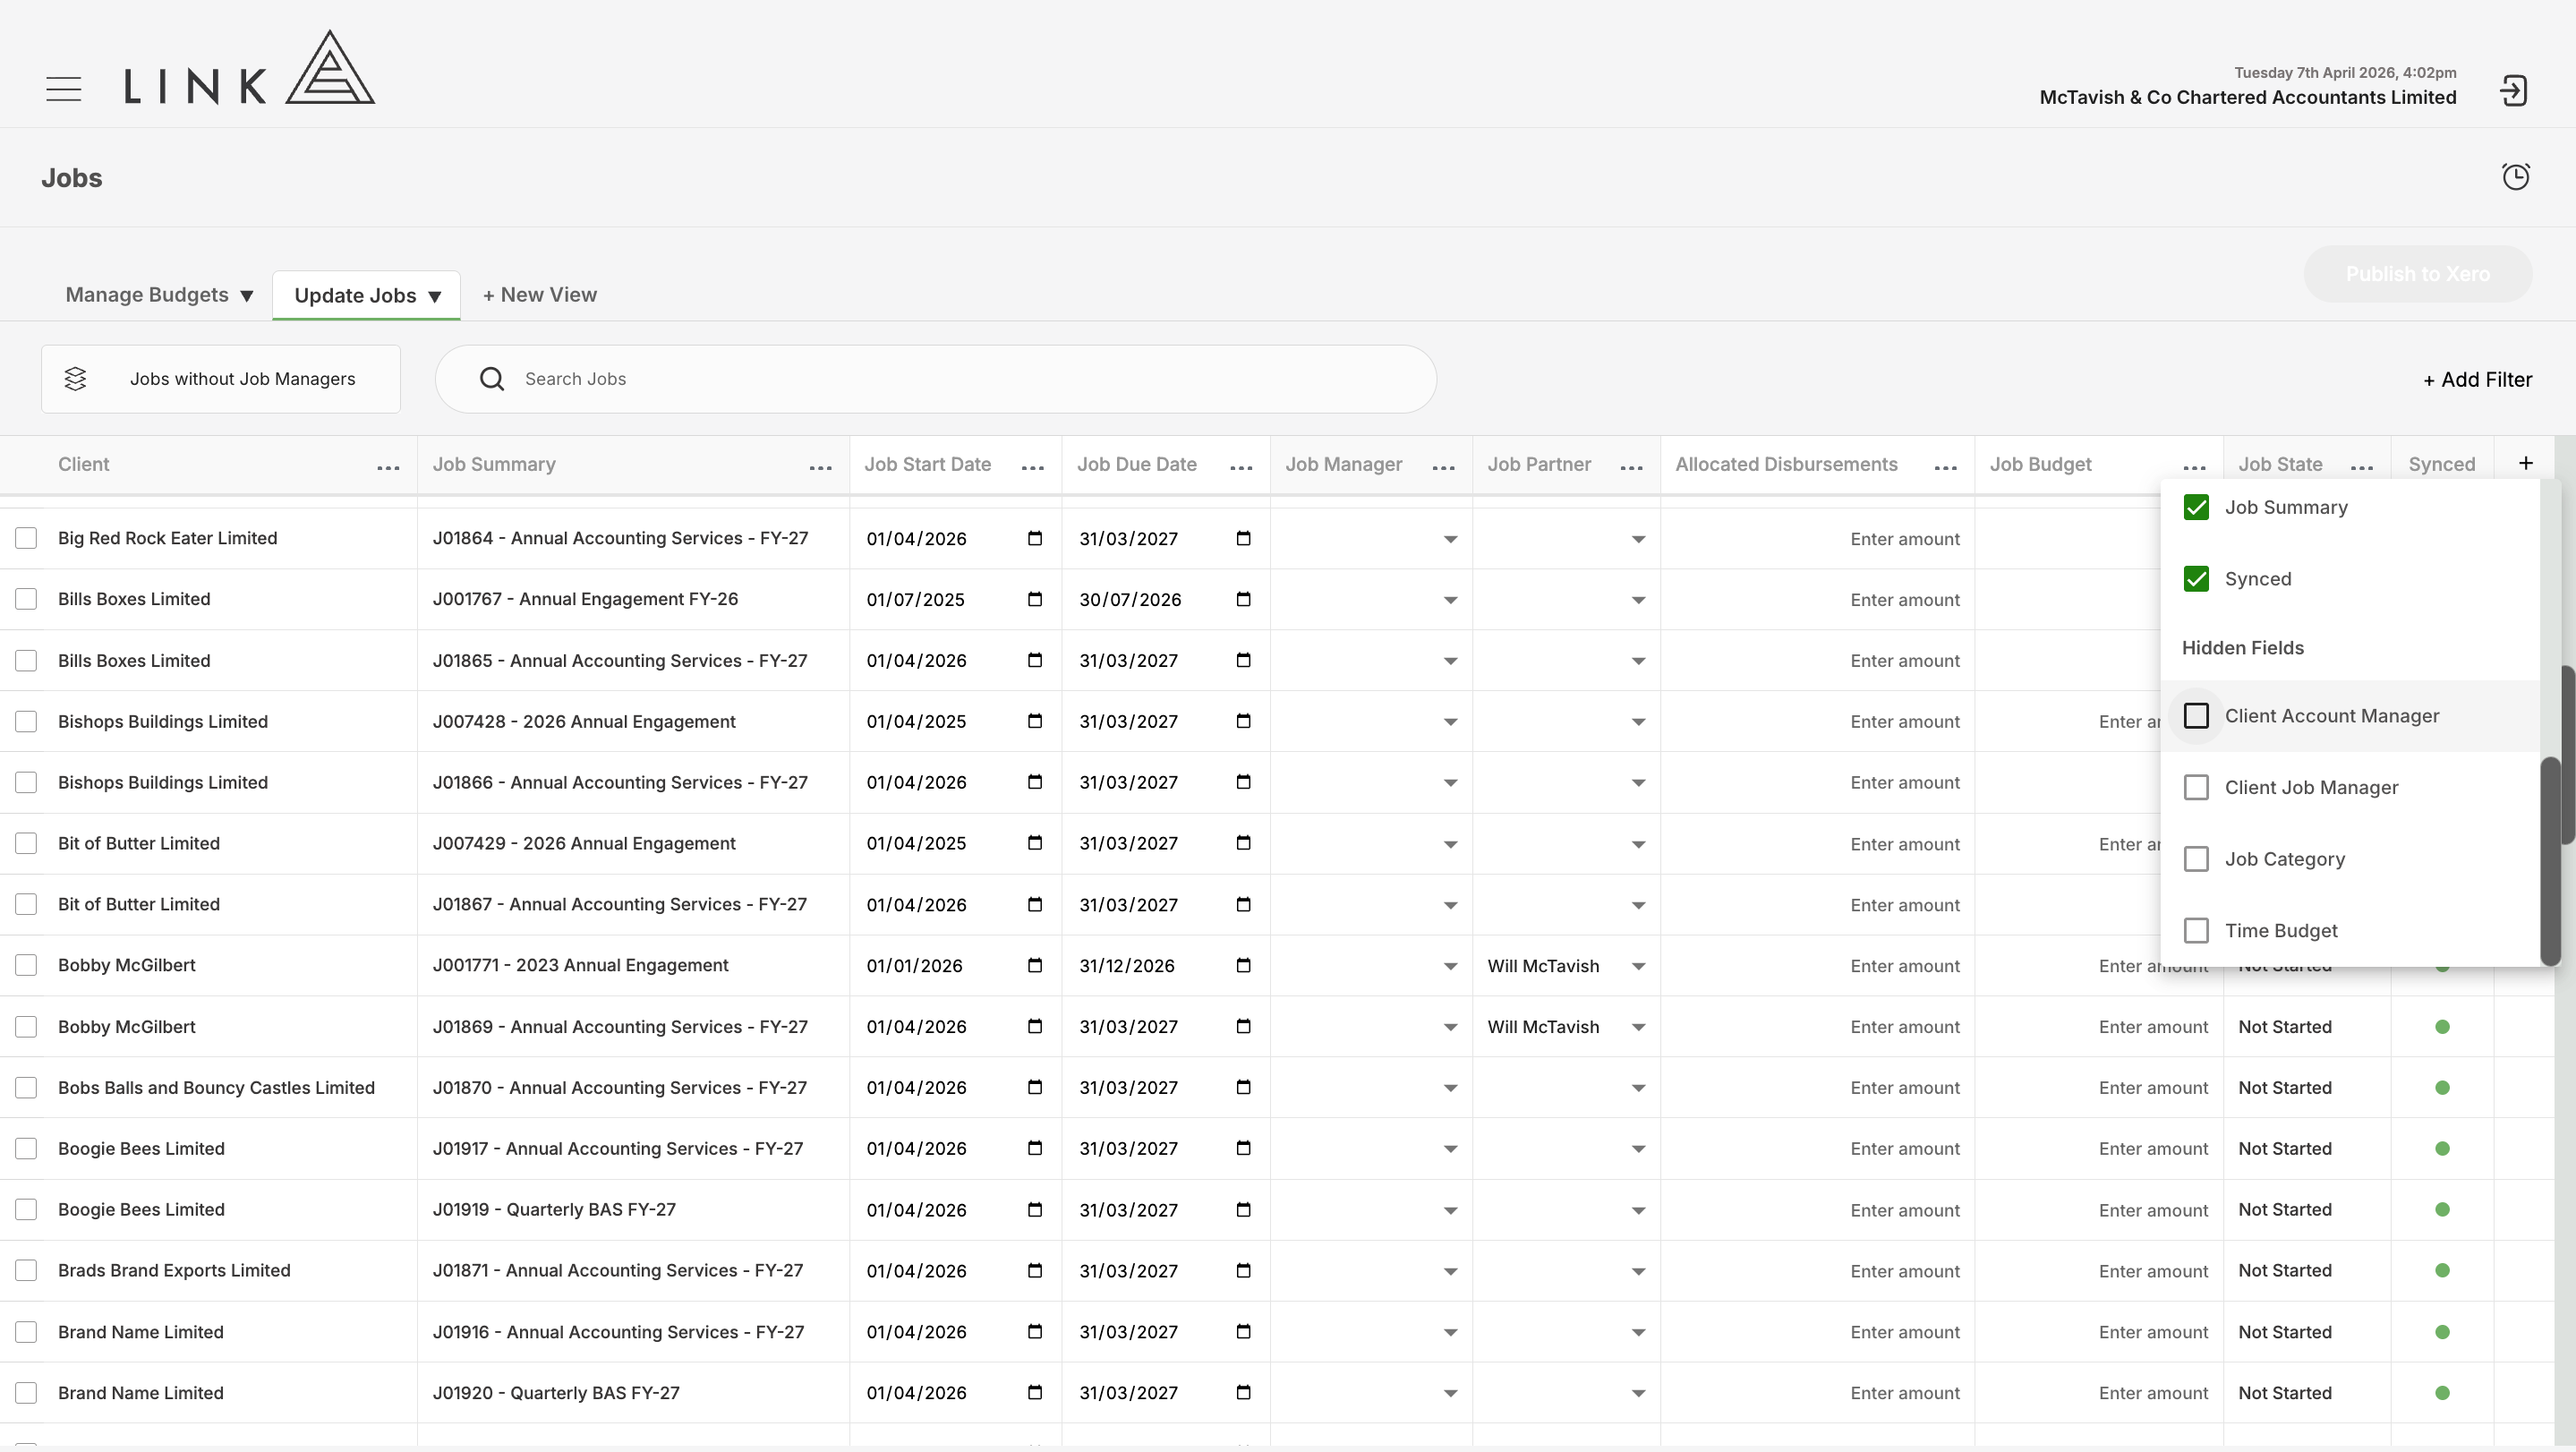
Task: Open Job Due Date column options menu
Action: (1242, 467)
